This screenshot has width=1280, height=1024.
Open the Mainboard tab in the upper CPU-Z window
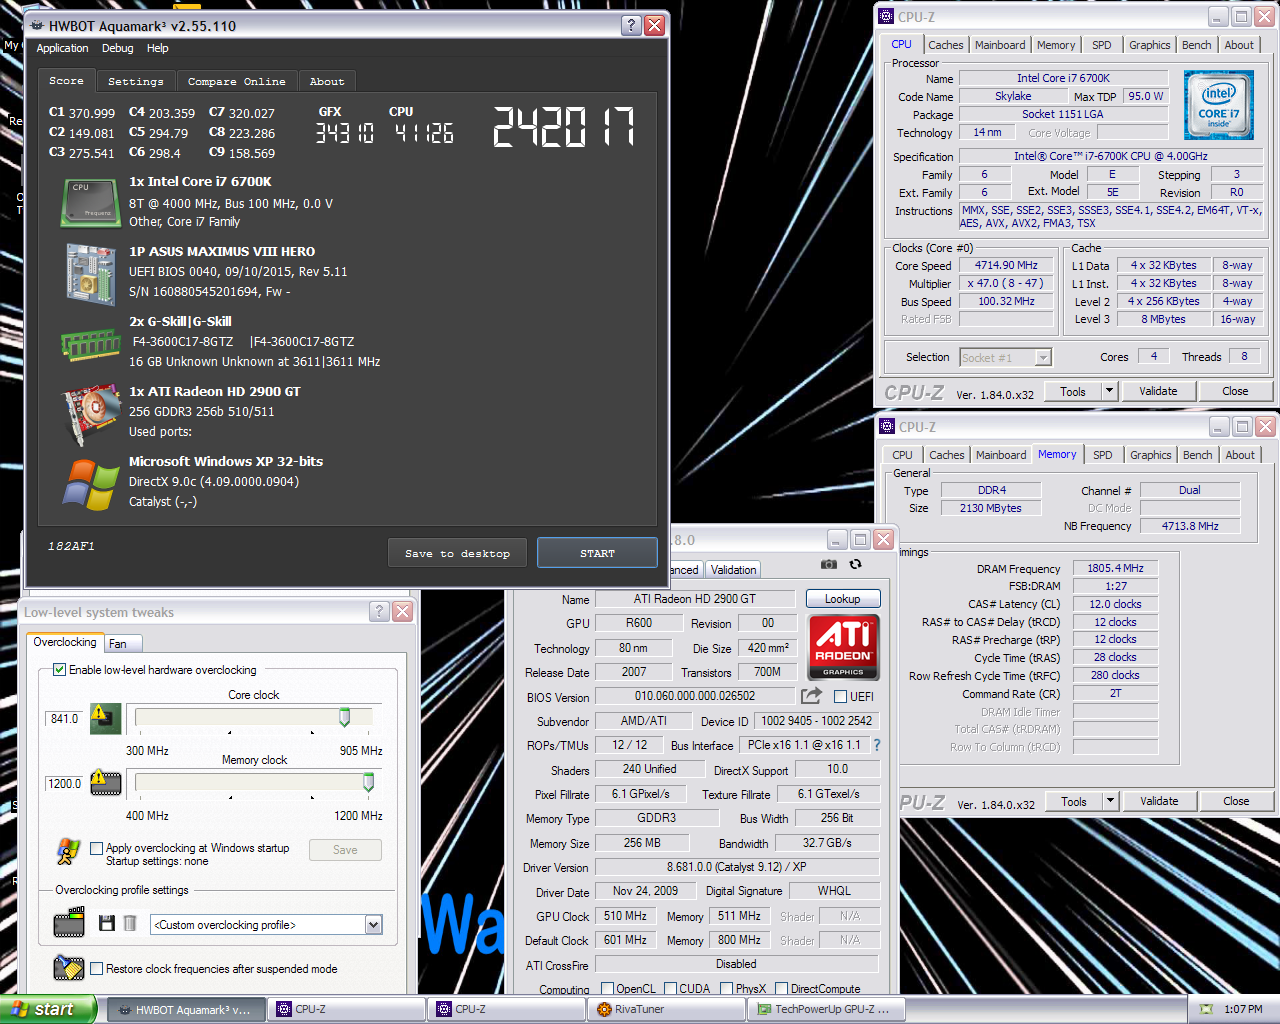tap(1000, 45)
